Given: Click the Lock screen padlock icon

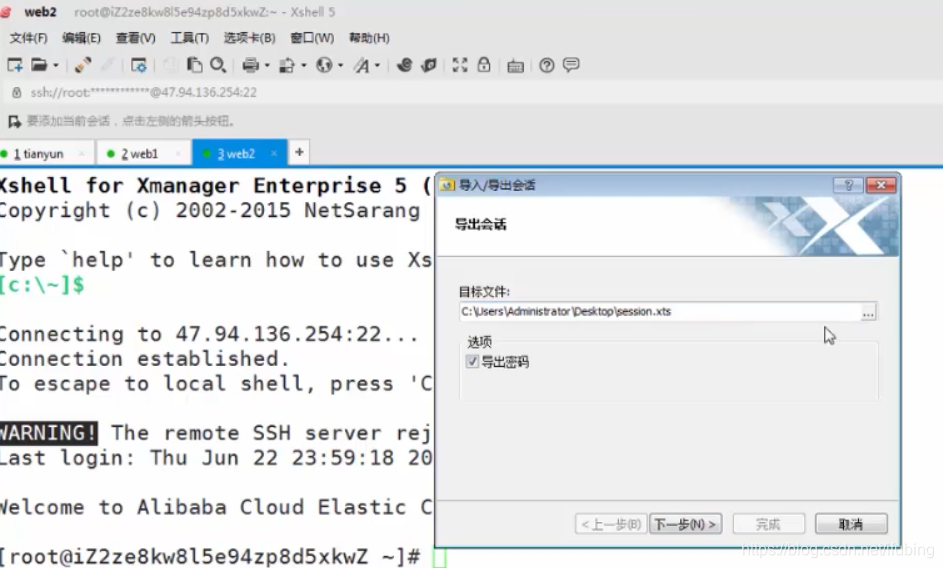Looking at the screenshot, I should [484, 64].
